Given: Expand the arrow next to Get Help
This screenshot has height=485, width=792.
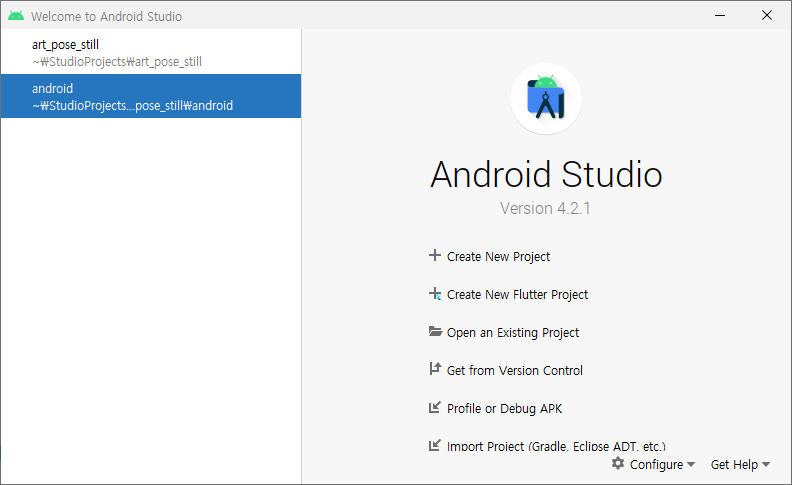Looking at the screenshot, I should [766, 464].
